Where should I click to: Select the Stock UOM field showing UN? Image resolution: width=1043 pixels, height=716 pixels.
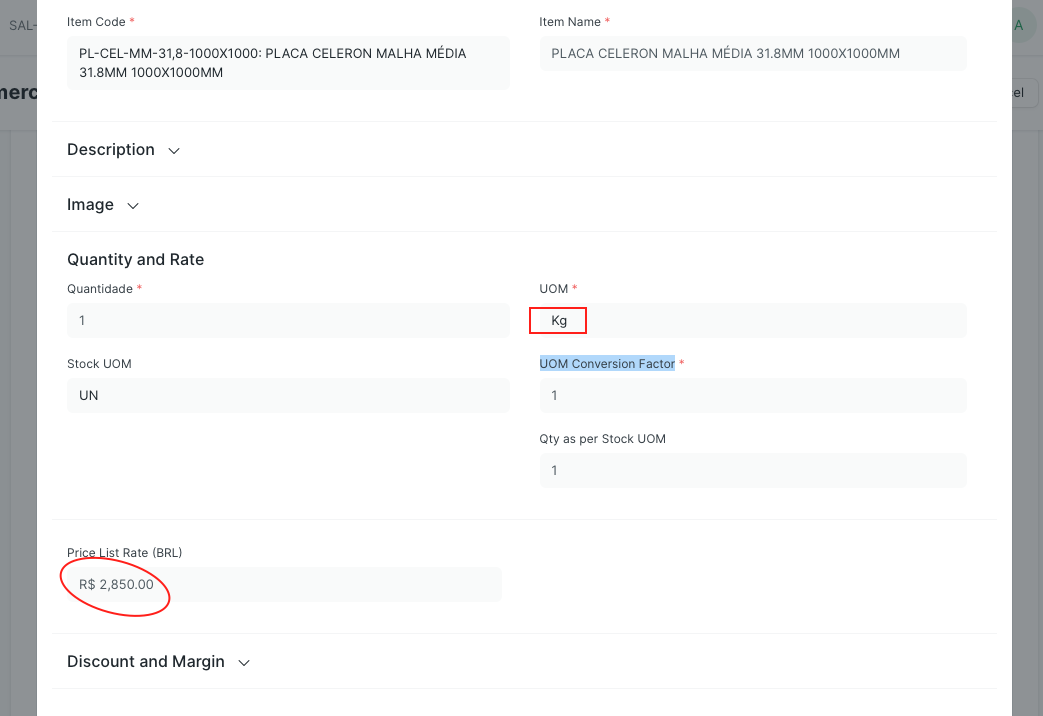(288, 395)
